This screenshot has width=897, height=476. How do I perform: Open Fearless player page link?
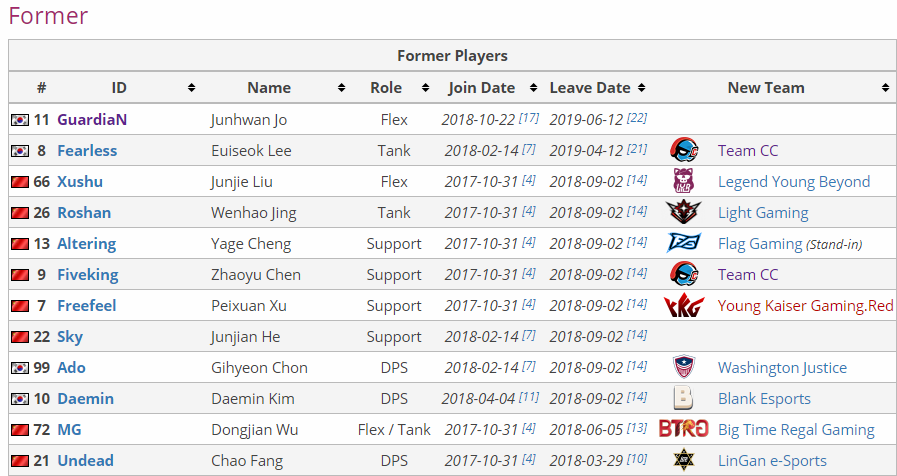click(87, 150)
